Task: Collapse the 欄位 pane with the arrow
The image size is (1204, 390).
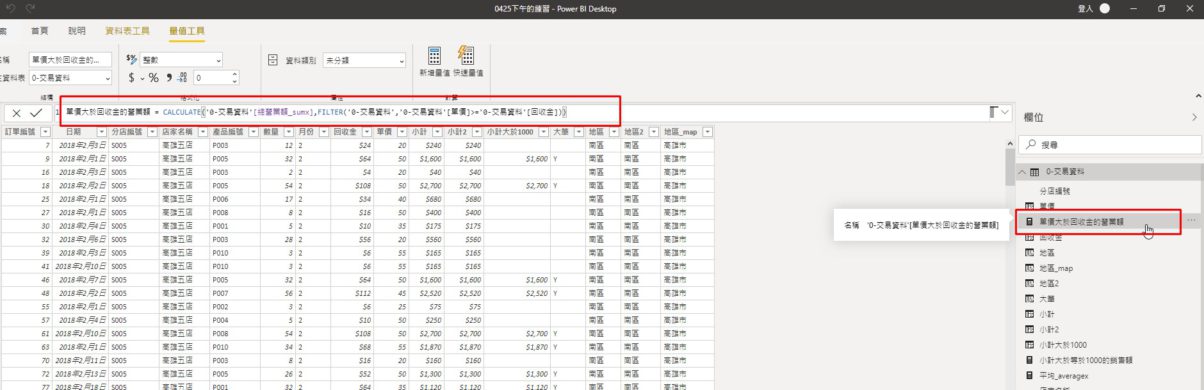Action: pyautogui.click(x=1194, y=117)
